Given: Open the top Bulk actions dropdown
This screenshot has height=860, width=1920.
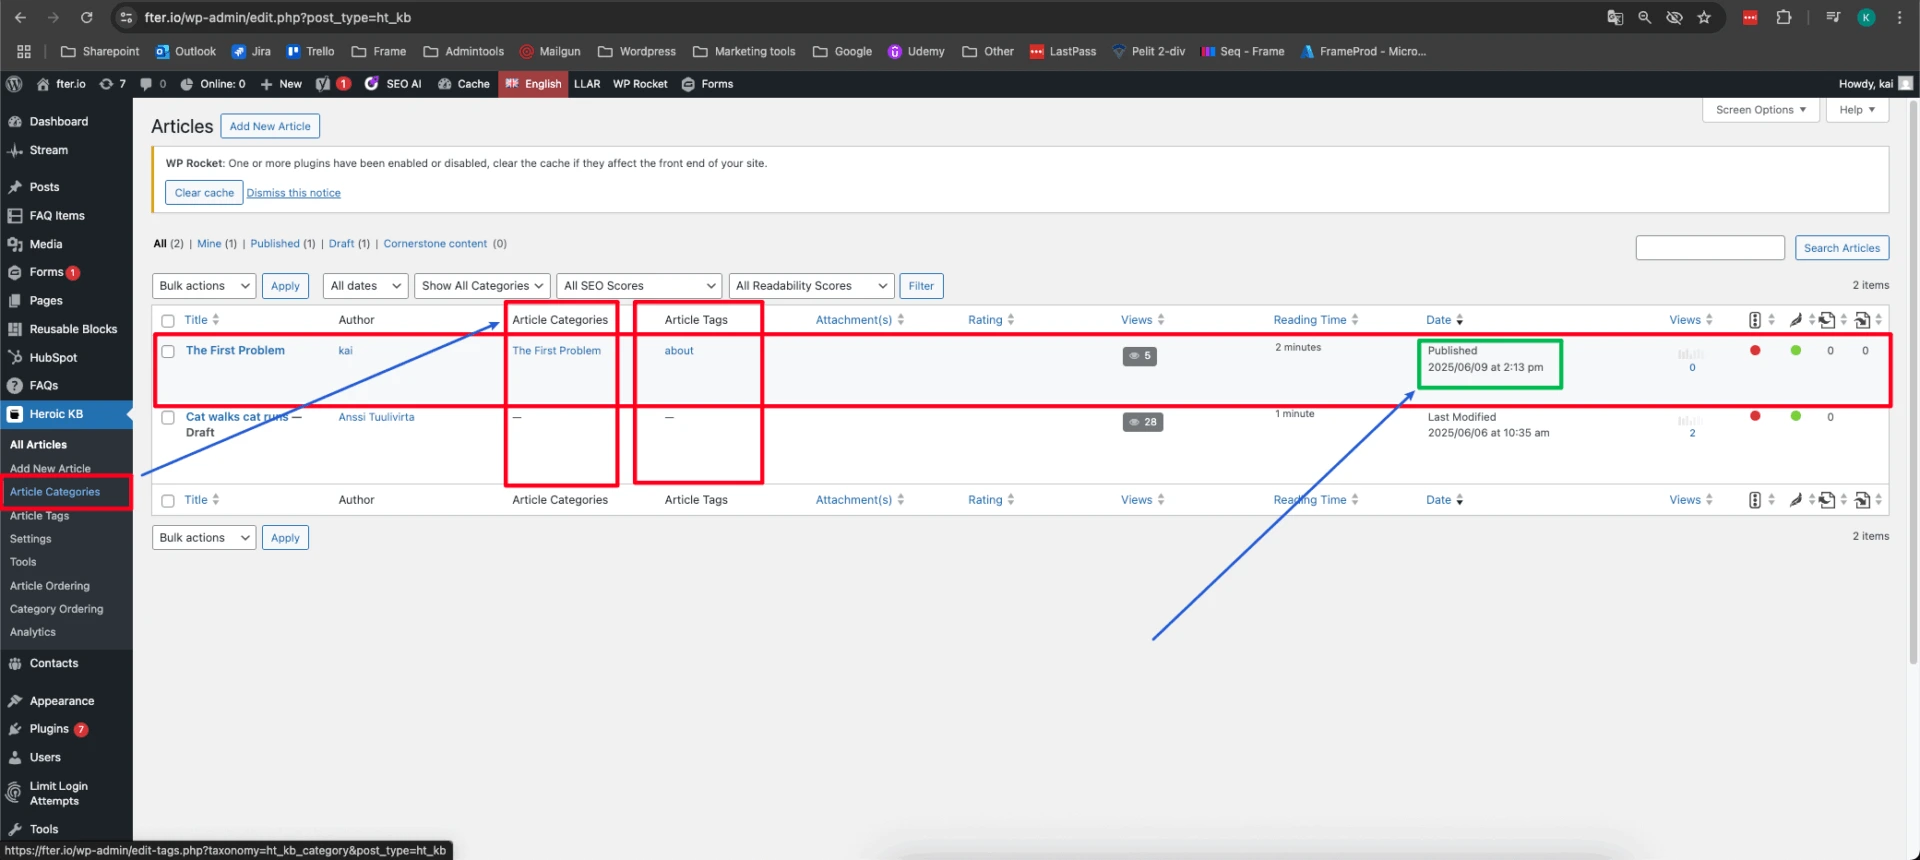Looking at the screenshot, I should click(x=204, y=286).
